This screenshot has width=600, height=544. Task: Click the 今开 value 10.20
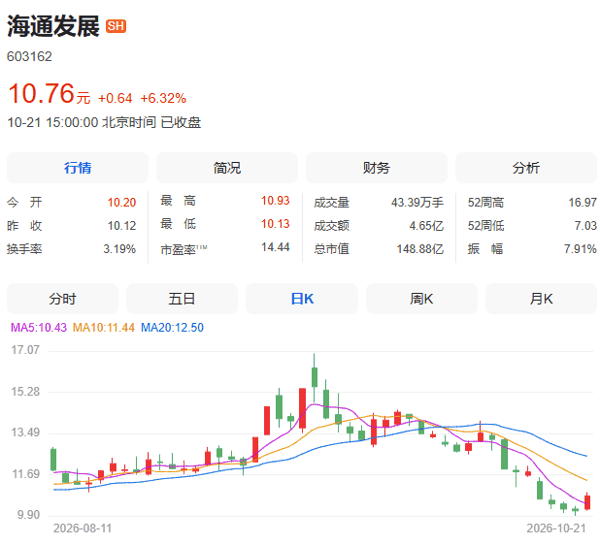pos(122,202)
